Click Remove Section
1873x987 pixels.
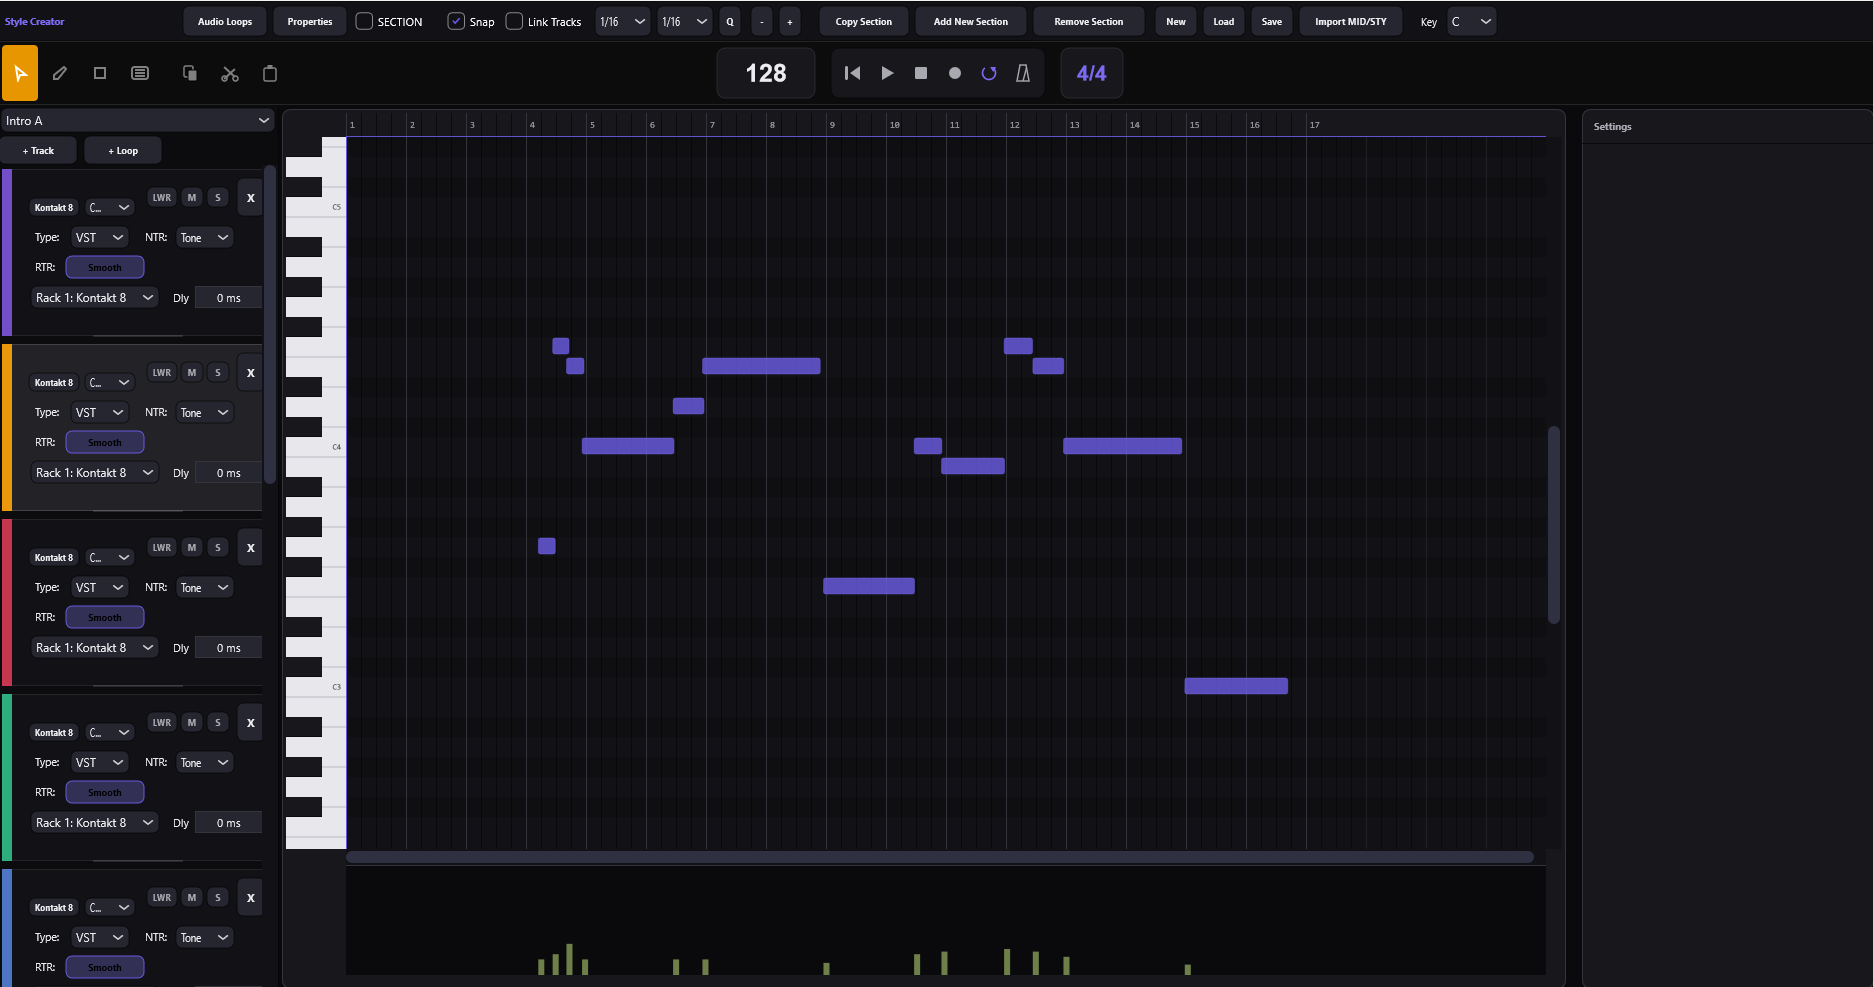tap(1089, 22)
